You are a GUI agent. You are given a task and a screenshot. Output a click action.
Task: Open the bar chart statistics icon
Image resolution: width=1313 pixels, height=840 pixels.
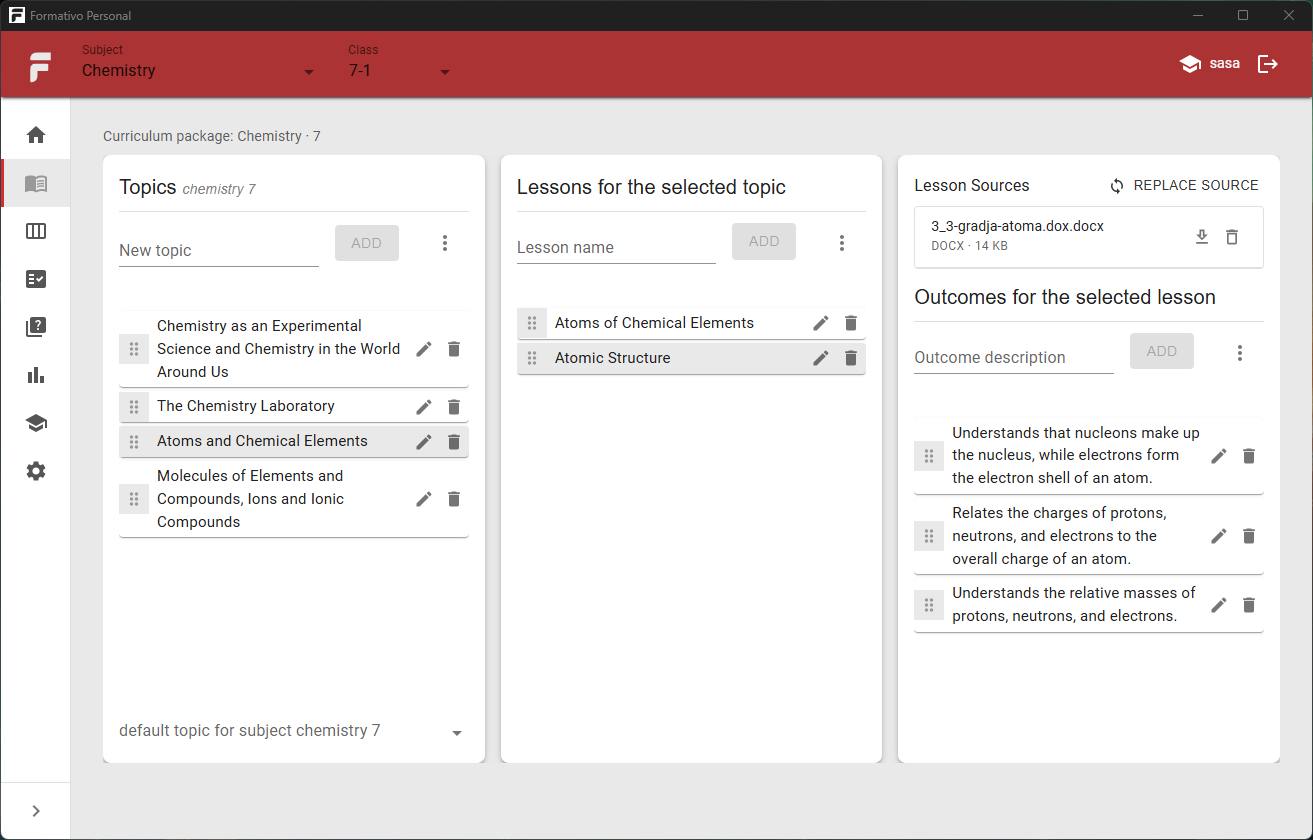[x=36, y=375]
